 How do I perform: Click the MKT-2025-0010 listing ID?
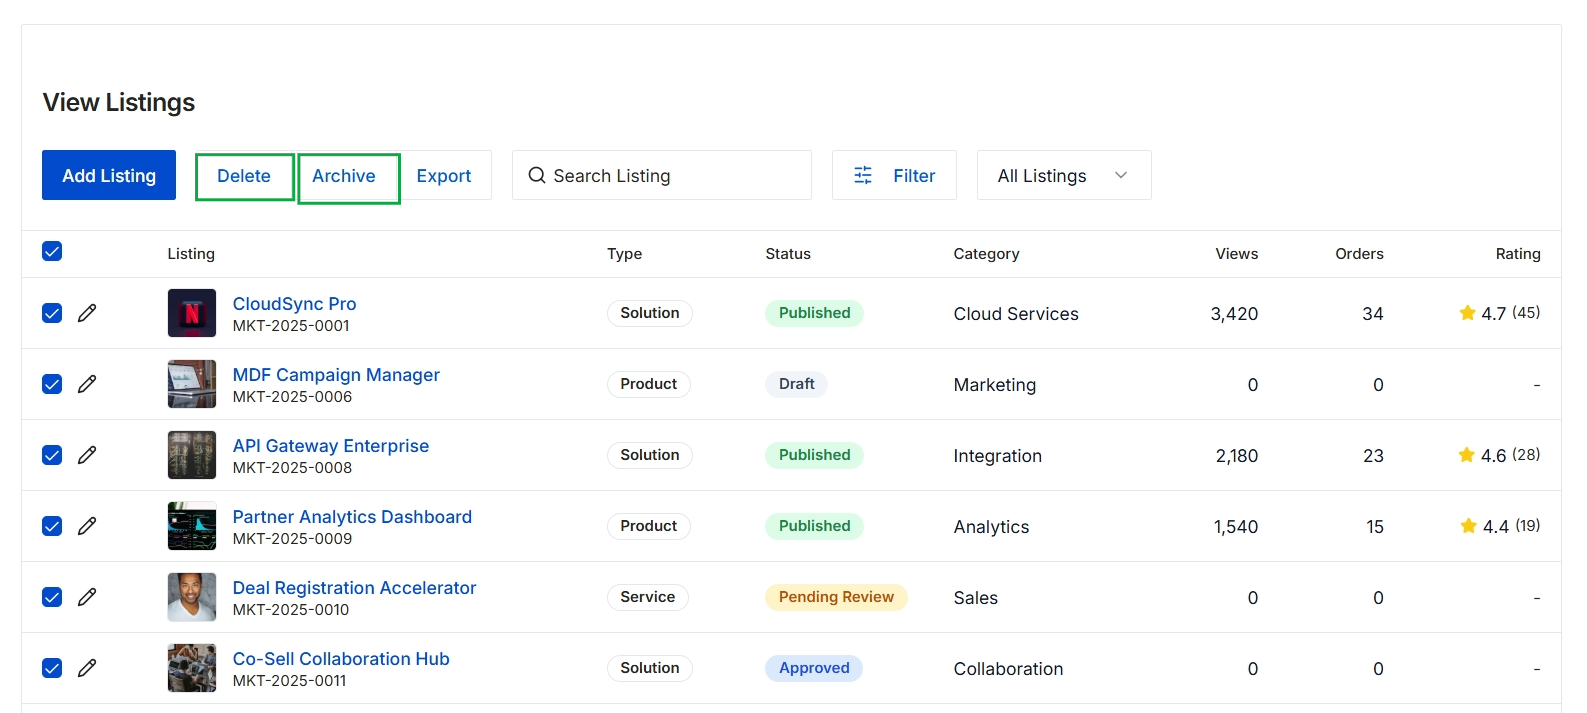(291, 609)
